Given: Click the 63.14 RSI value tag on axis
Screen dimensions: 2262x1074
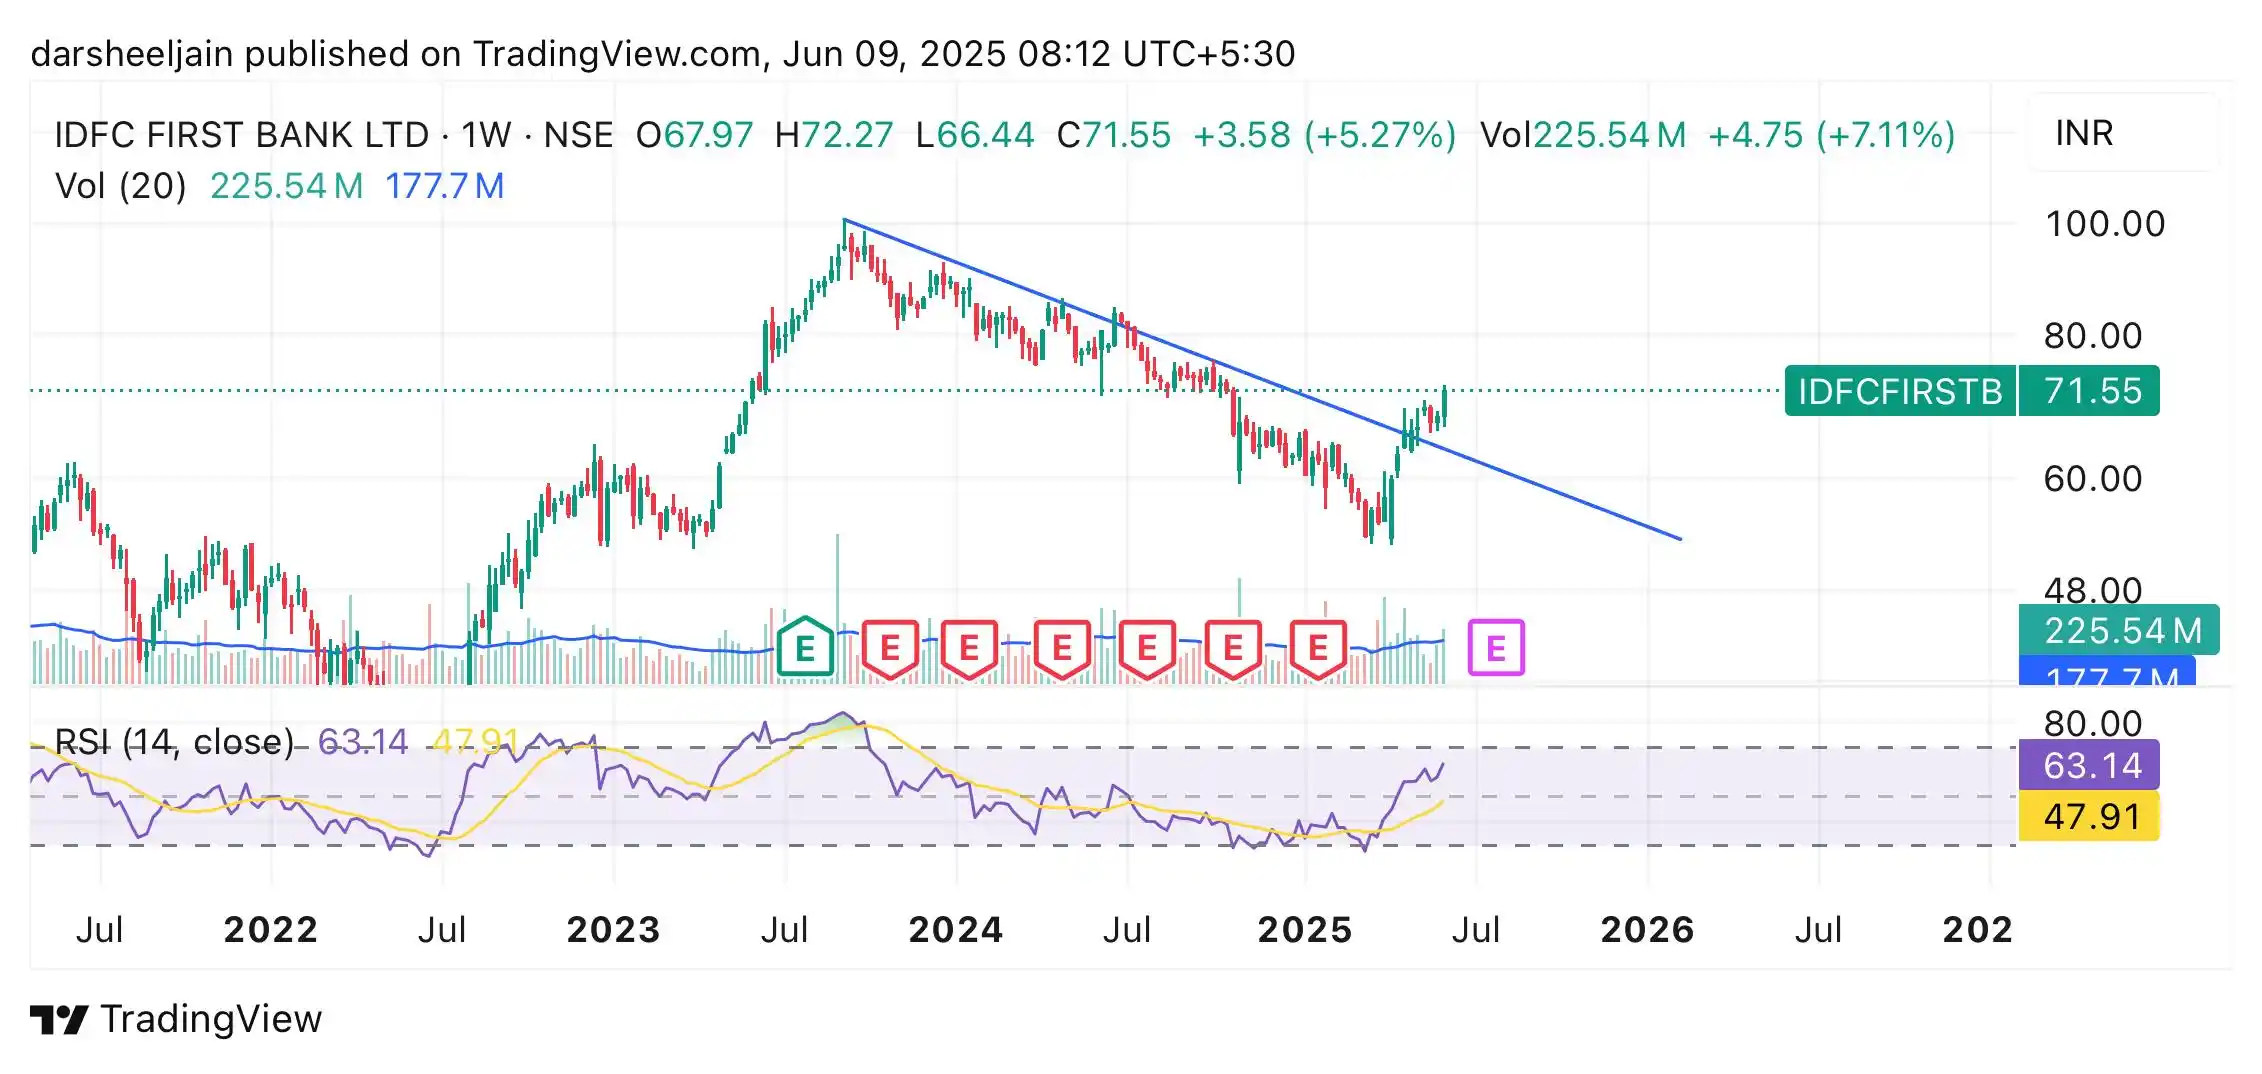Looking at the screenshot, I should point(2090,765).
